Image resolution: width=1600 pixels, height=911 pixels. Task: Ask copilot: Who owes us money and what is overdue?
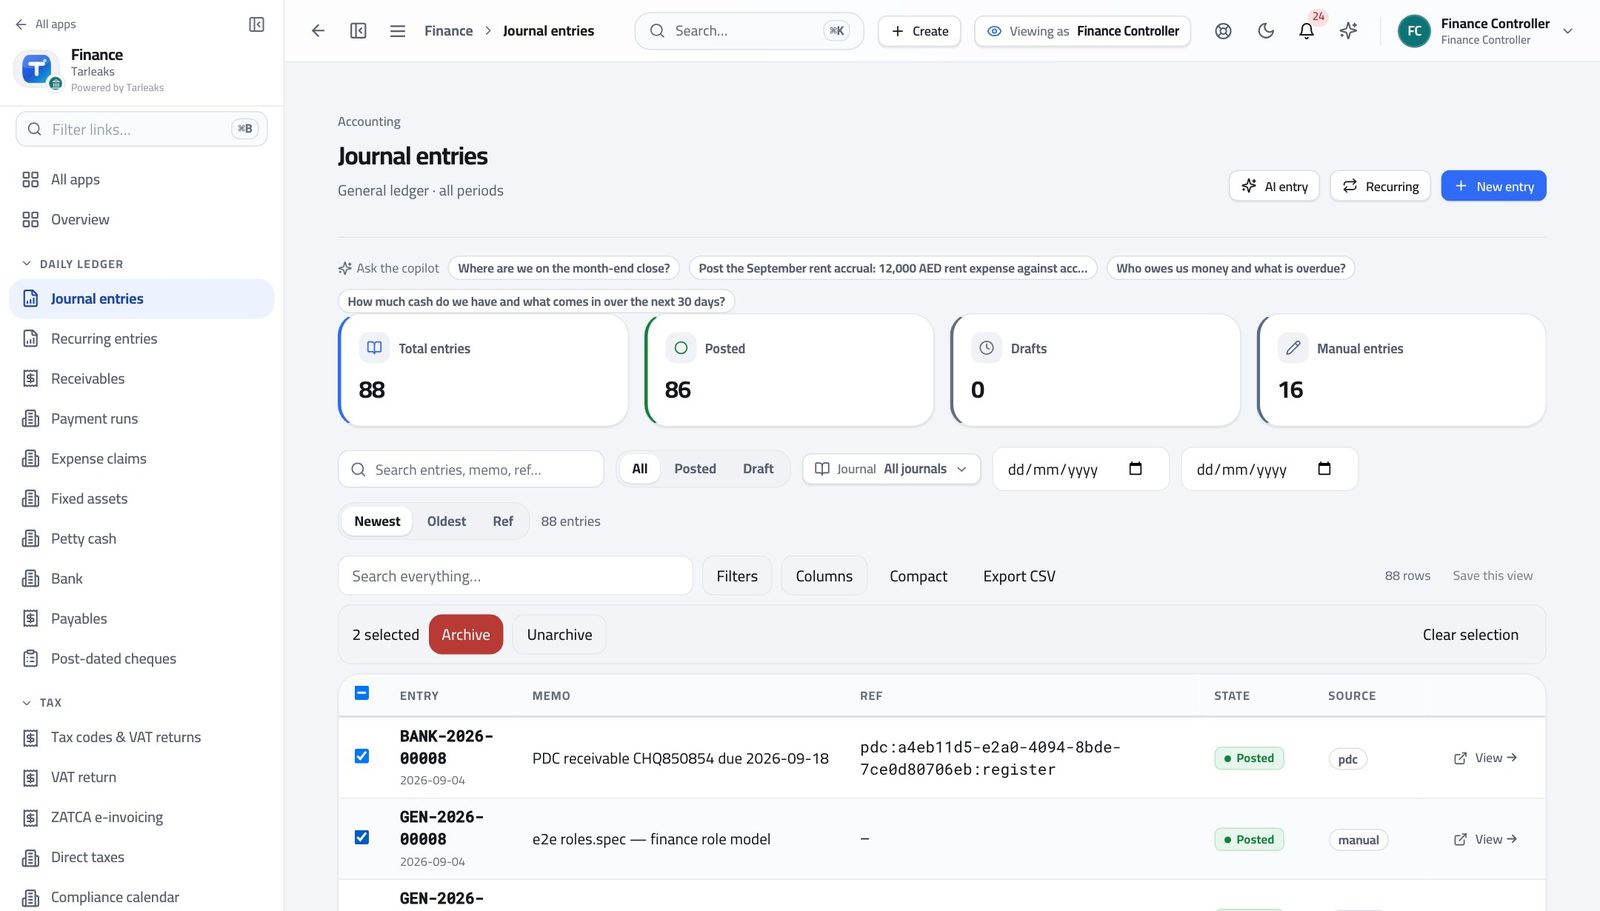pos(1231,268)
